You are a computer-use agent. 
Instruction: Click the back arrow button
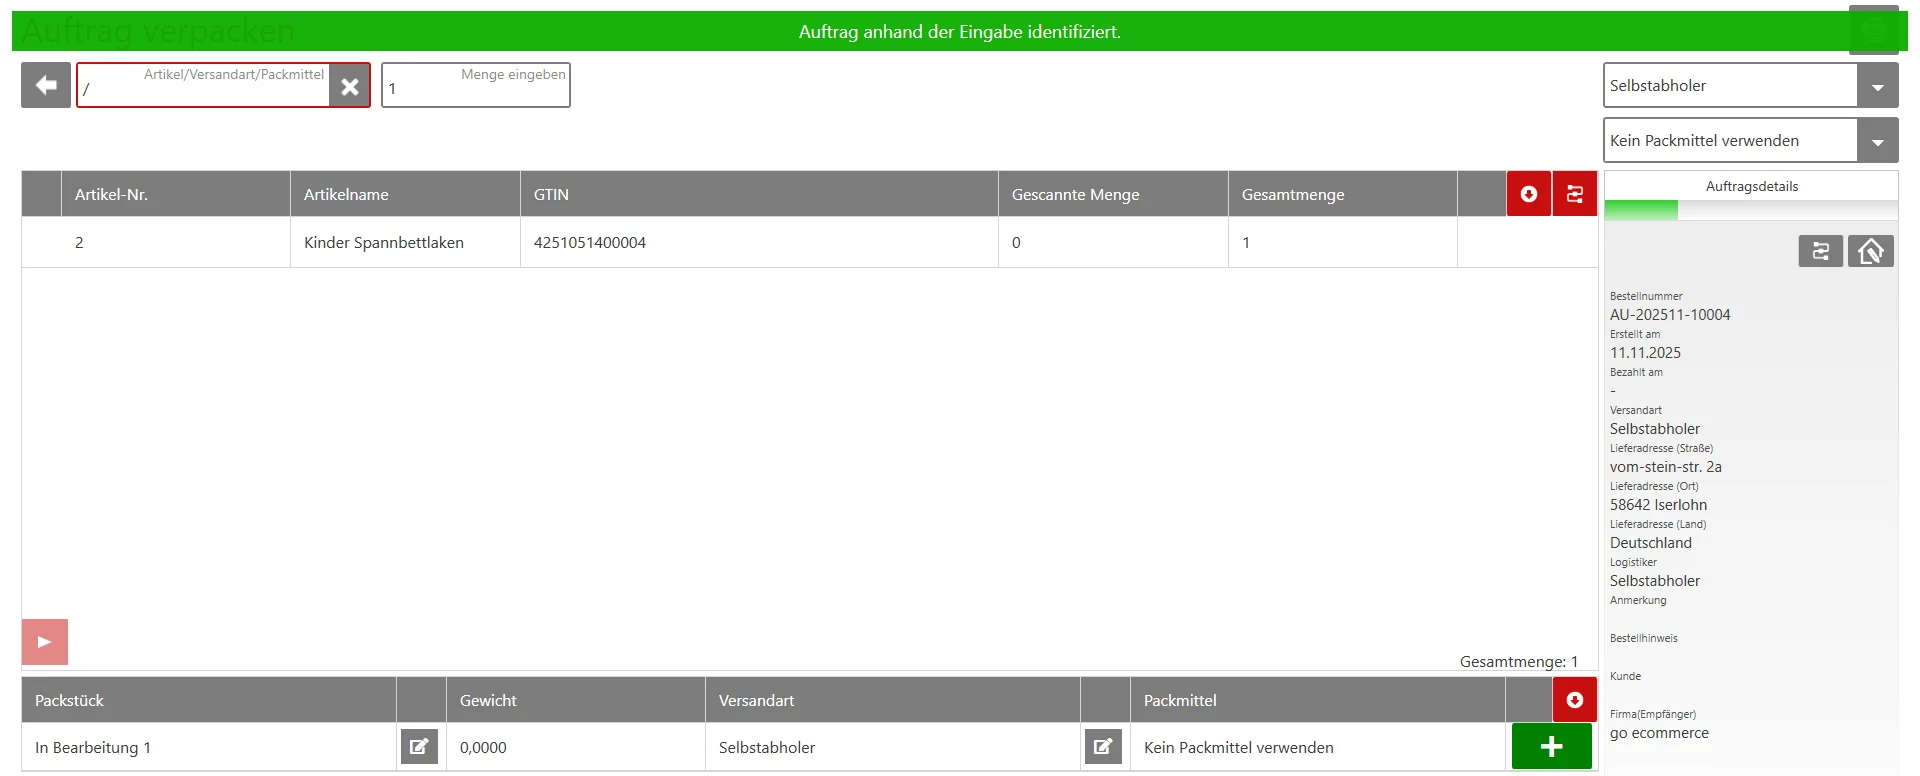46,85
